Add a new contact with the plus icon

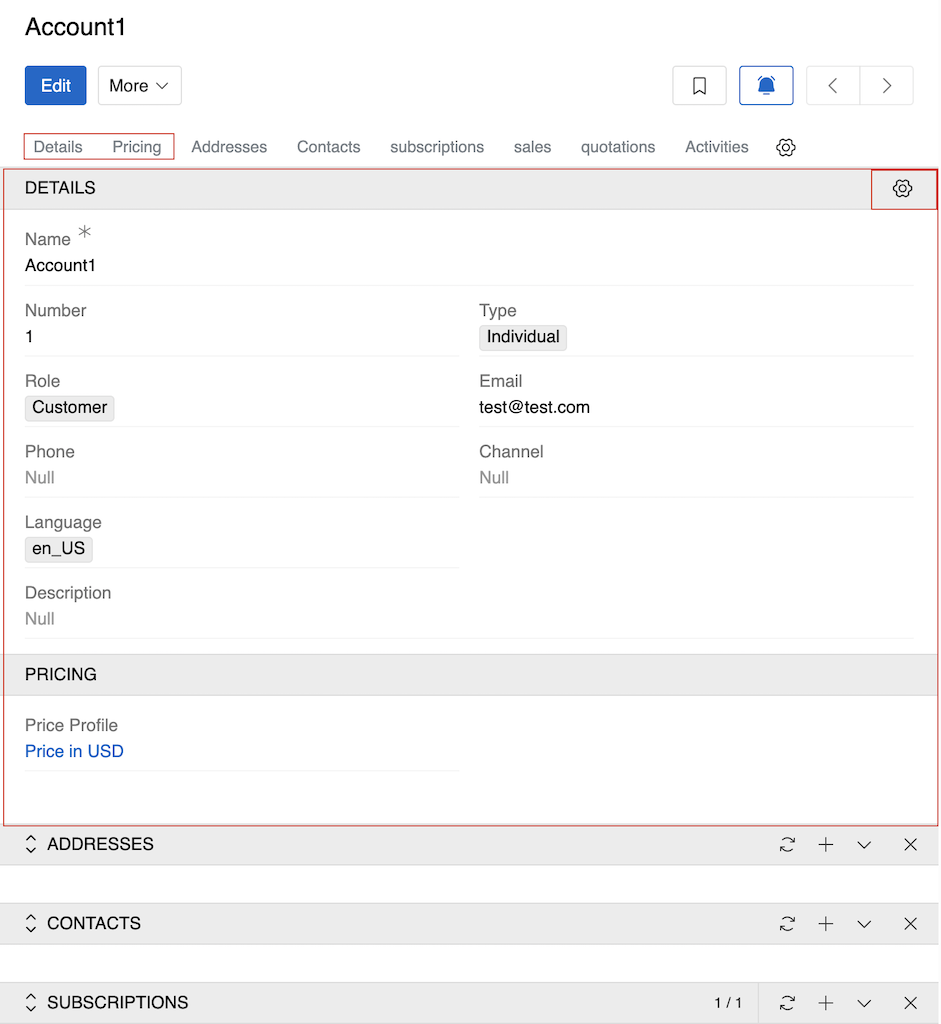pos(826,923)
